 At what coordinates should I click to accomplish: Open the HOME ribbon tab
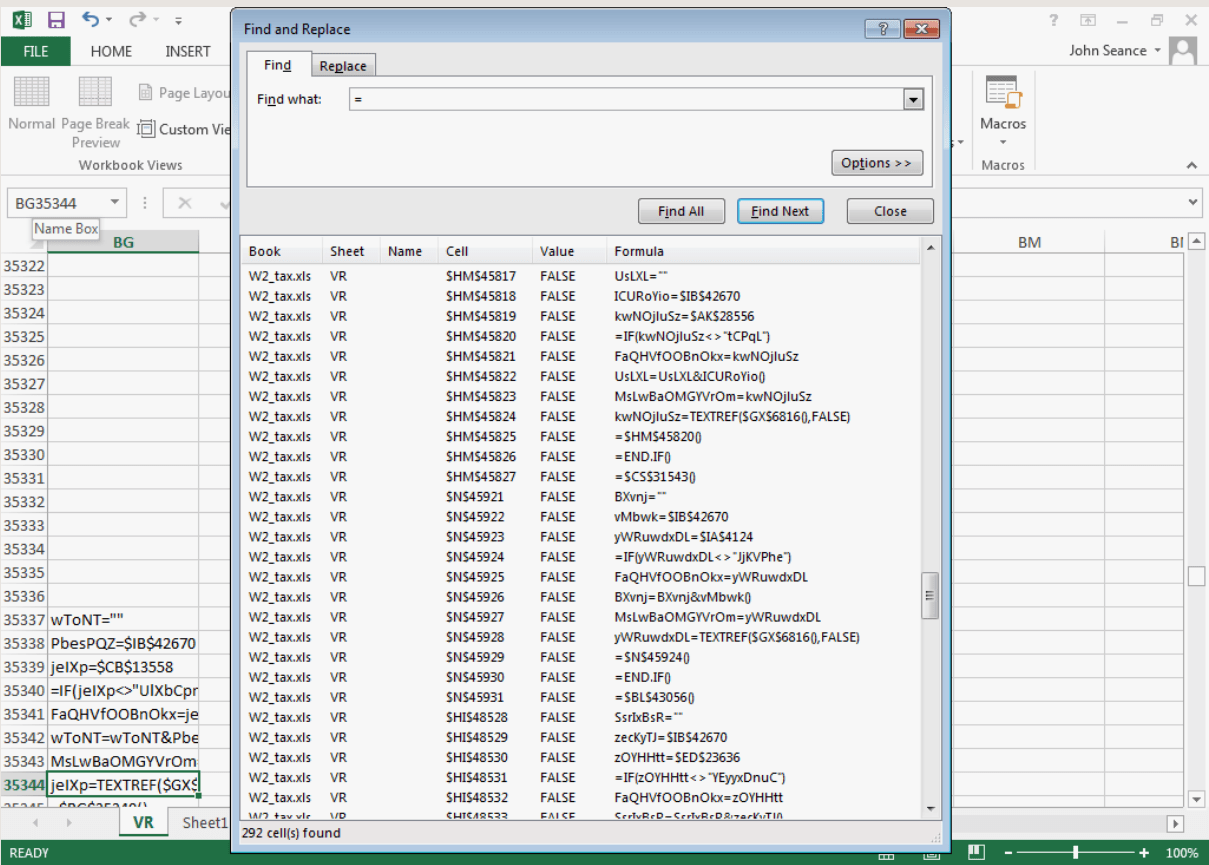click(111, 51)
